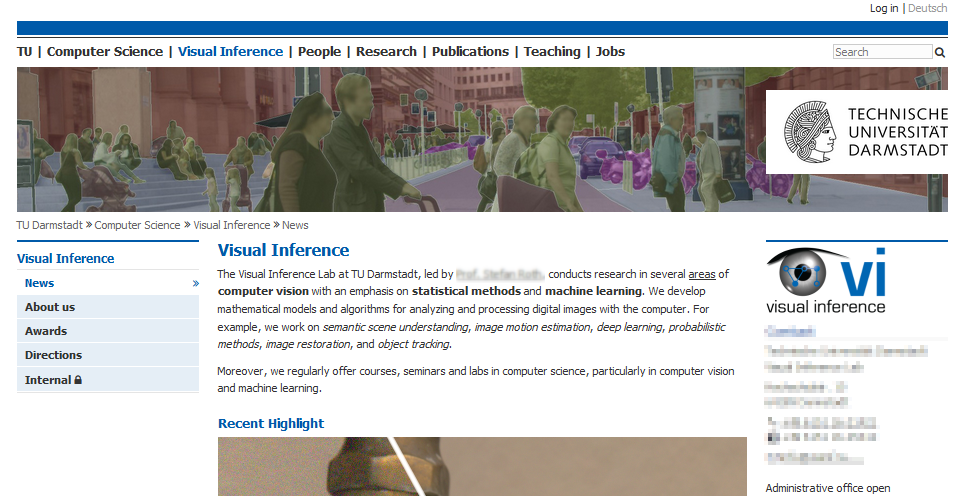Select News in the sidebar
964x496 pixels.
pos(108,283)
